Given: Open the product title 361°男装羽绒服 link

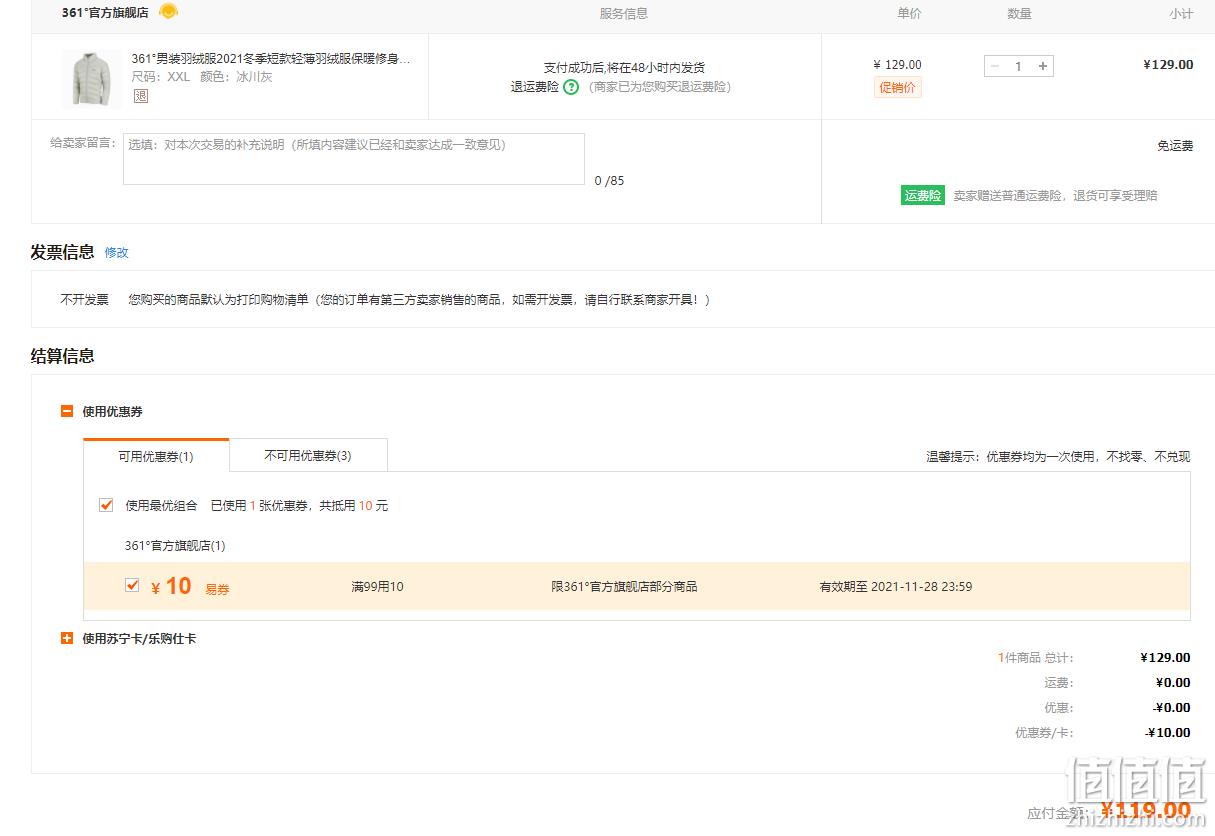Looking at the screenshot, I should pyautogui.click(x=271, y=59).
